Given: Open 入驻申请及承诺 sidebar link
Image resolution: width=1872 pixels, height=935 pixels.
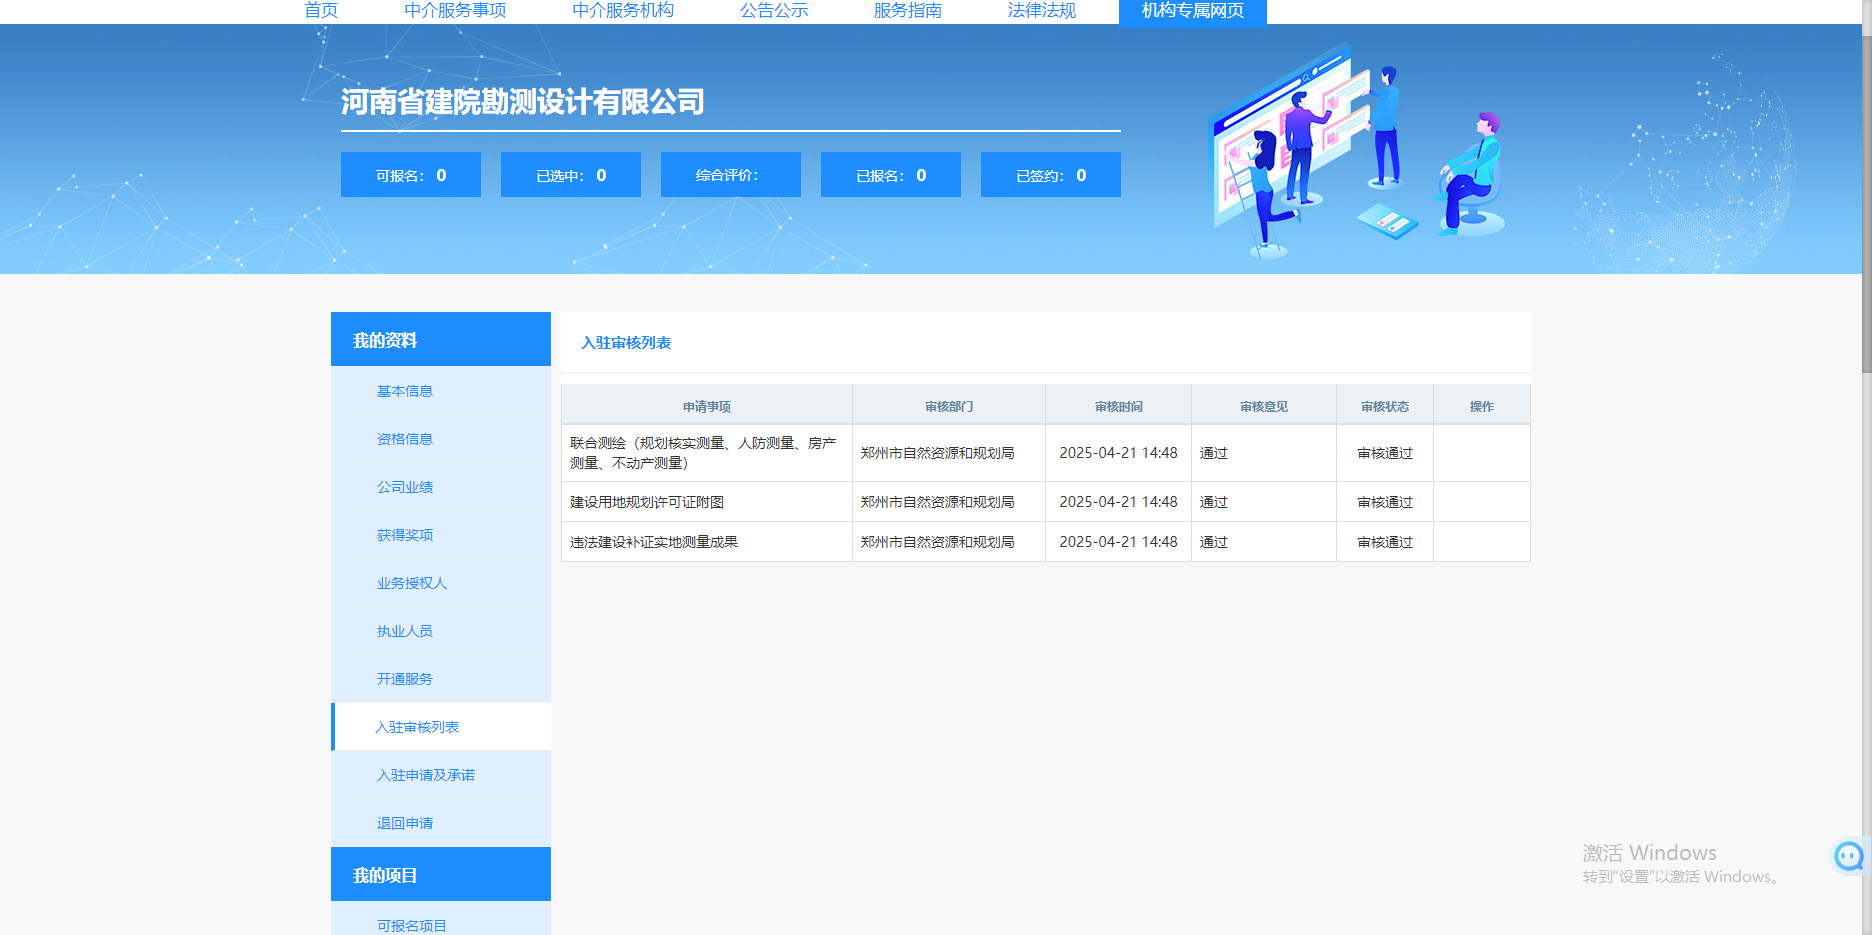Looking at the screenshot, I should 426,775.
